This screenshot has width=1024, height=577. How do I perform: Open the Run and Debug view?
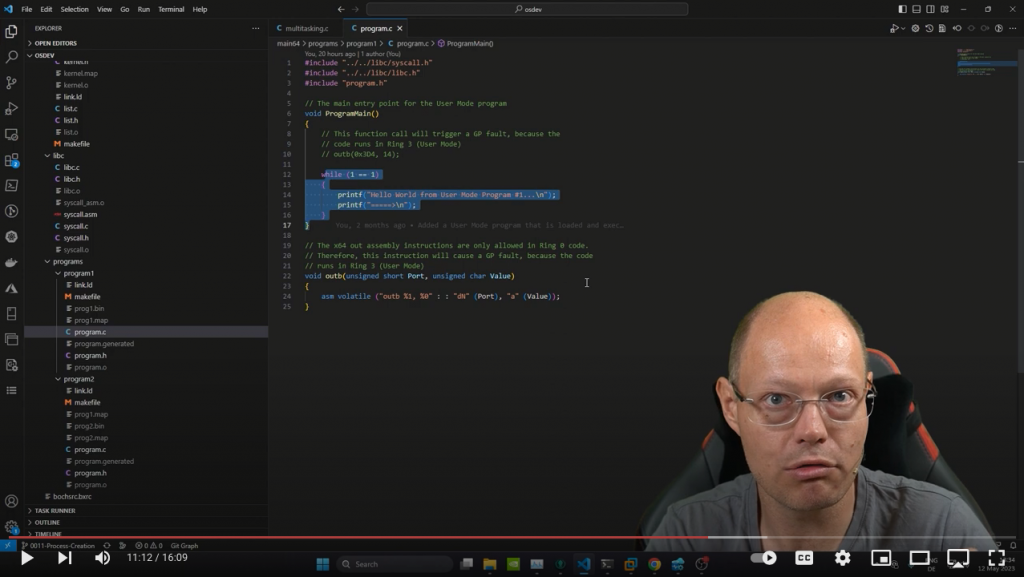point(11,108)
